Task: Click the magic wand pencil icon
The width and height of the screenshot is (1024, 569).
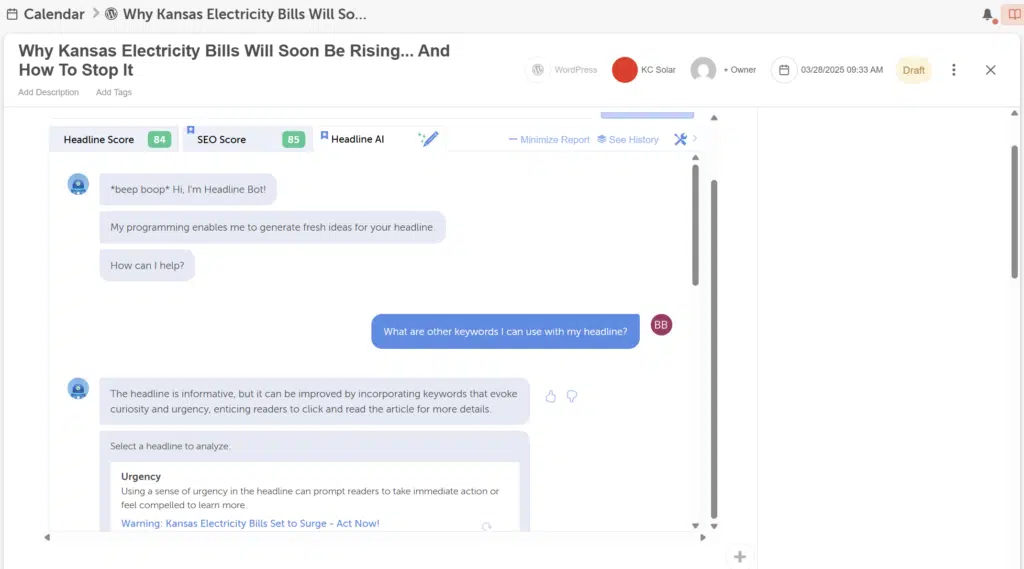Action: click(429, 139)
